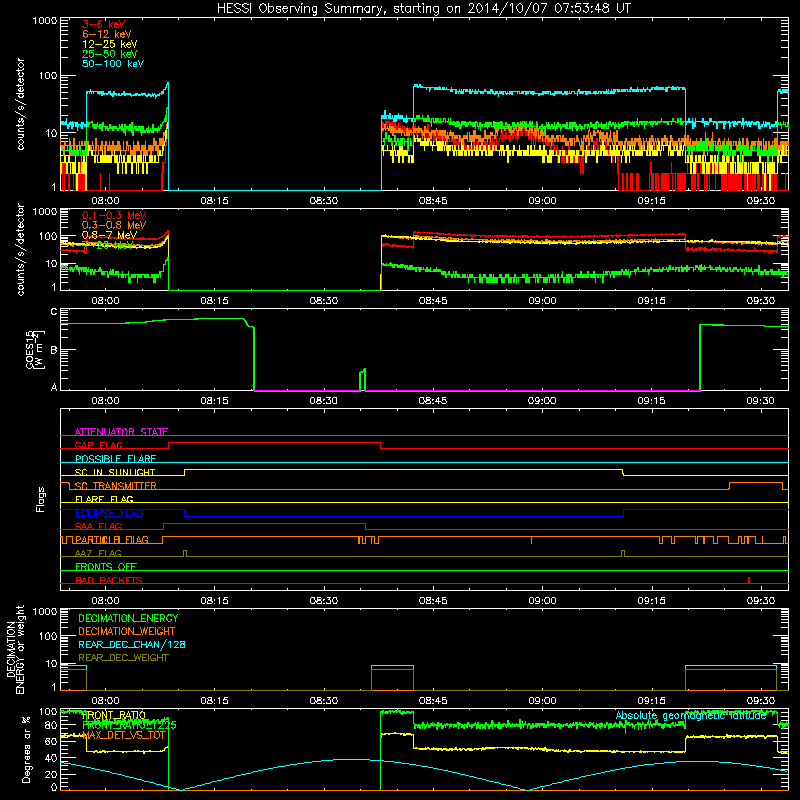800x800 pixels.
Task: Click the B level label on GOES axis
Action: 54,350
